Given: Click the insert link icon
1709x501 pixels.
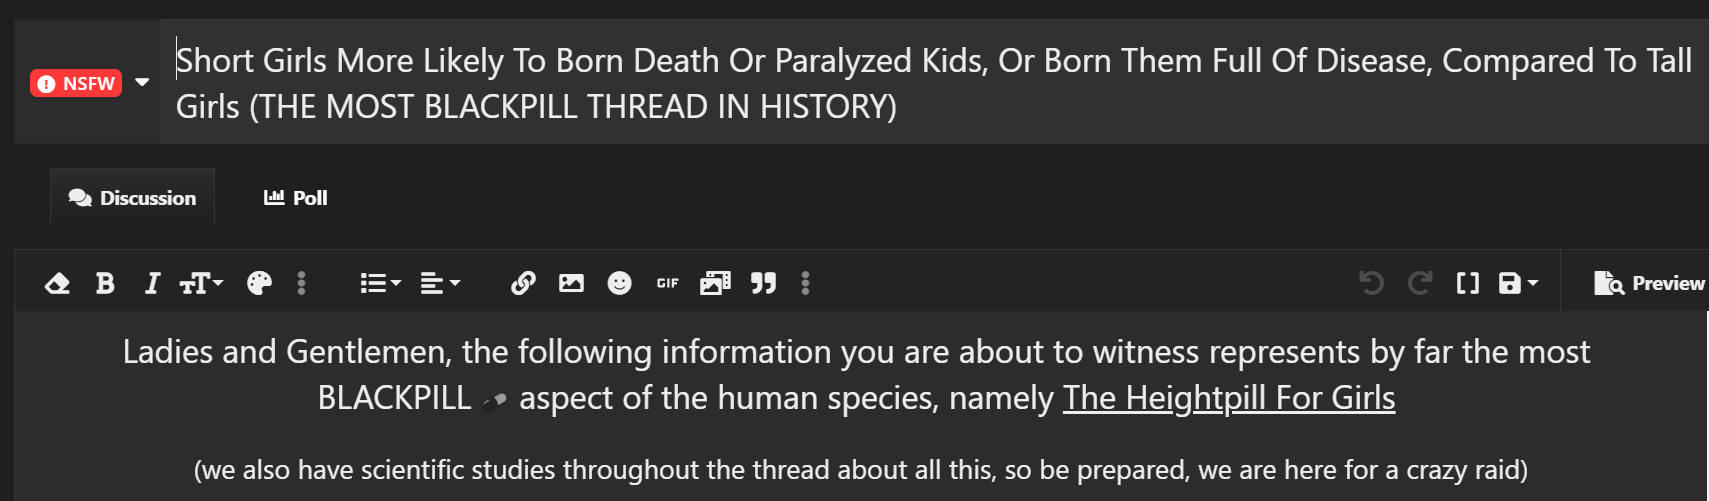Looking at the screenshot, I should [523, 284].
